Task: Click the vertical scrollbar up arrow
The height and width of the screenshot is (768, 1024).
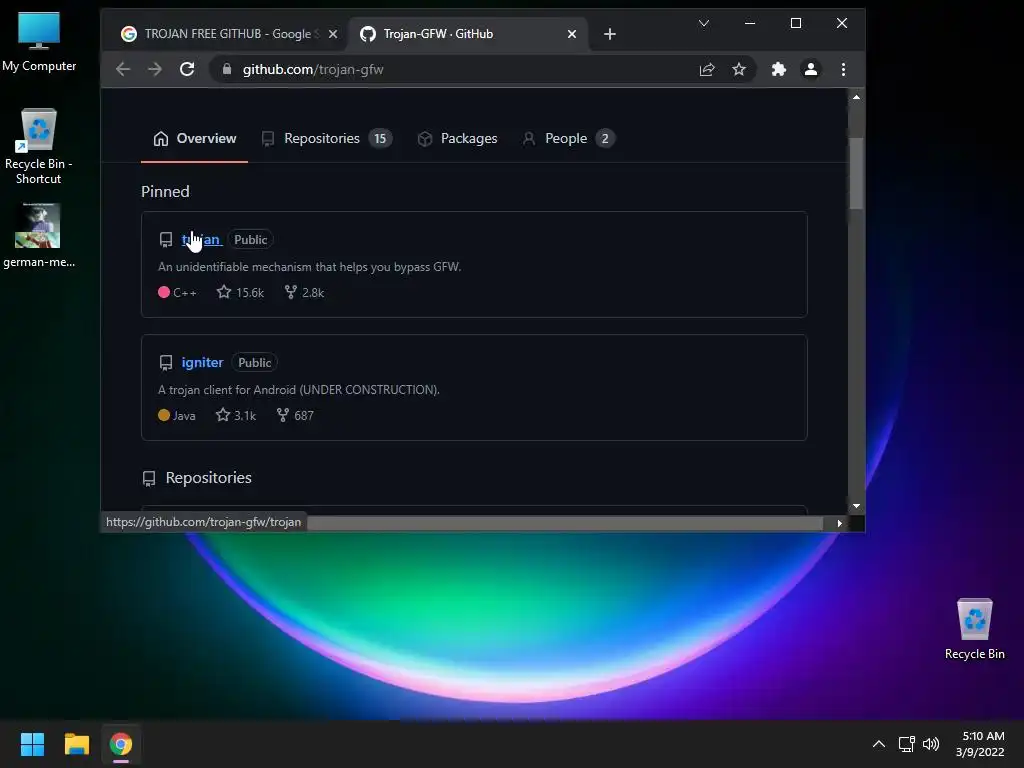Action: pyautogui.click(x=856, y=97)
